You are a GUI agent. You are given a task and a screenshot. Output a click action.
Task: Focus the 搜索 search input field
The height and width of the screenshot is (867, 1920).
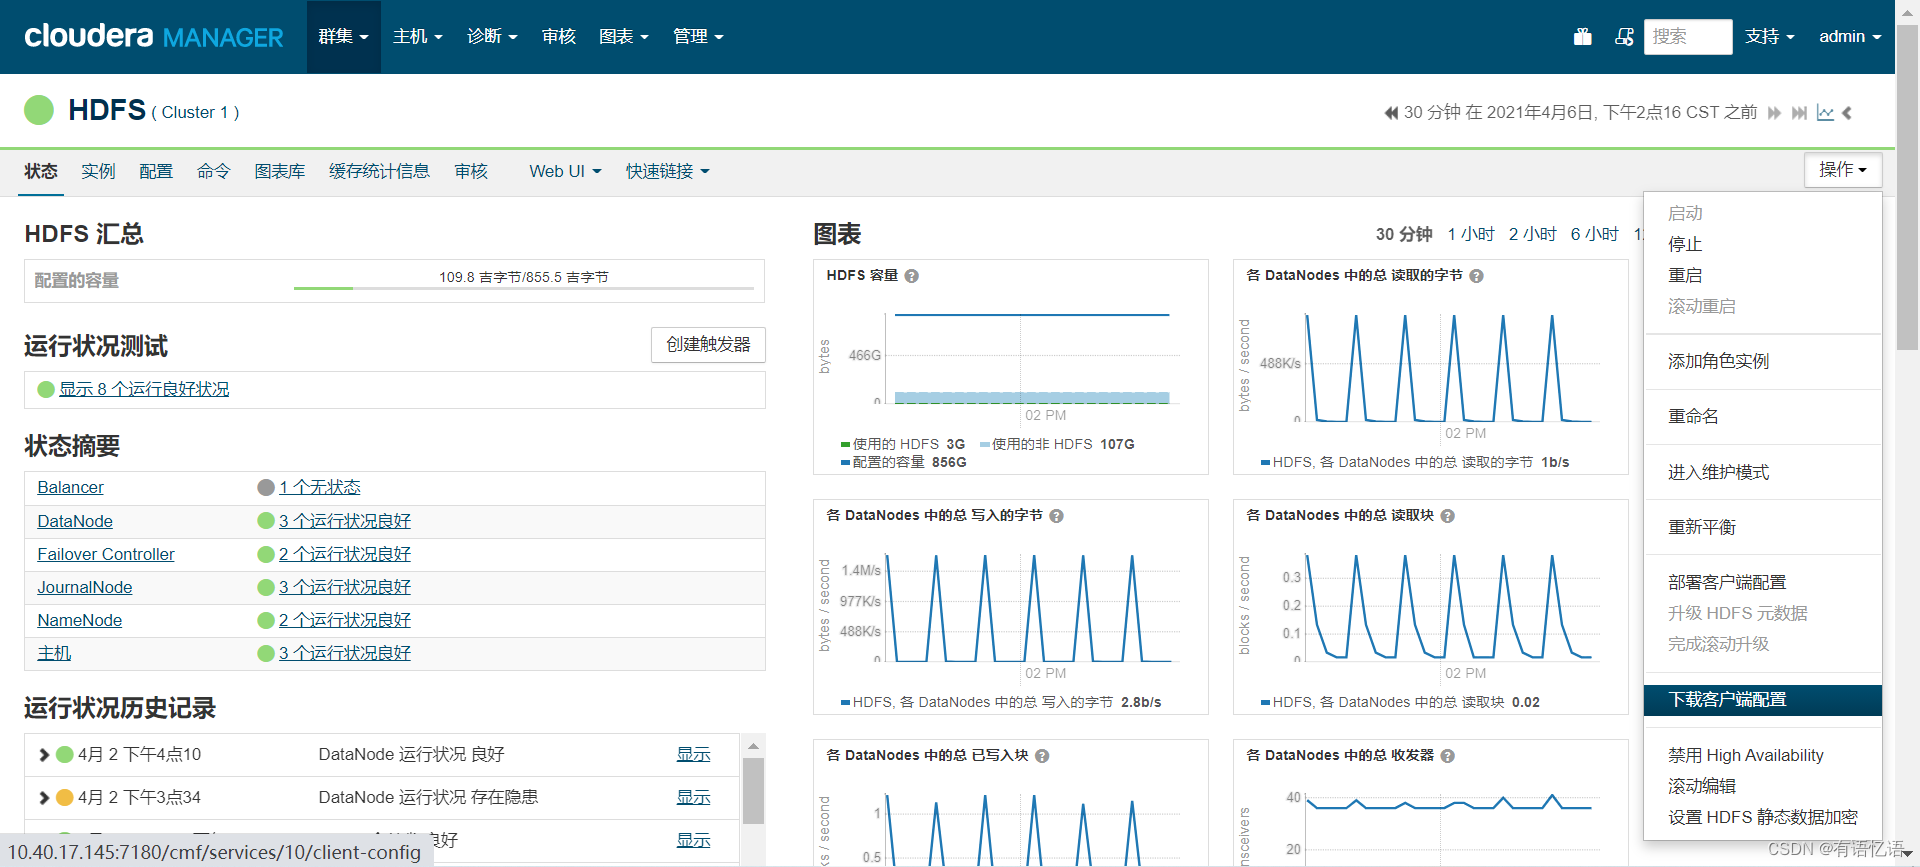(1688, 36)
